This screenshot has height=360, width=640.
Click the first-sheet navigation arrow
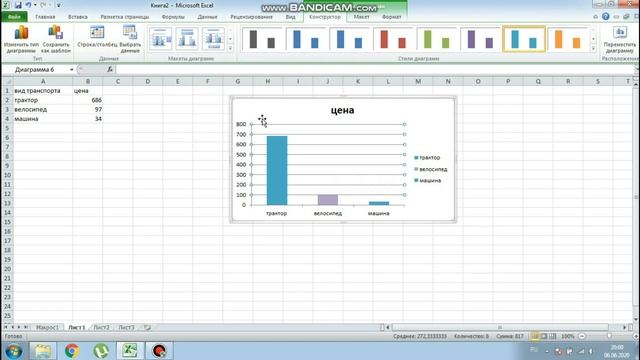[6, 327]
